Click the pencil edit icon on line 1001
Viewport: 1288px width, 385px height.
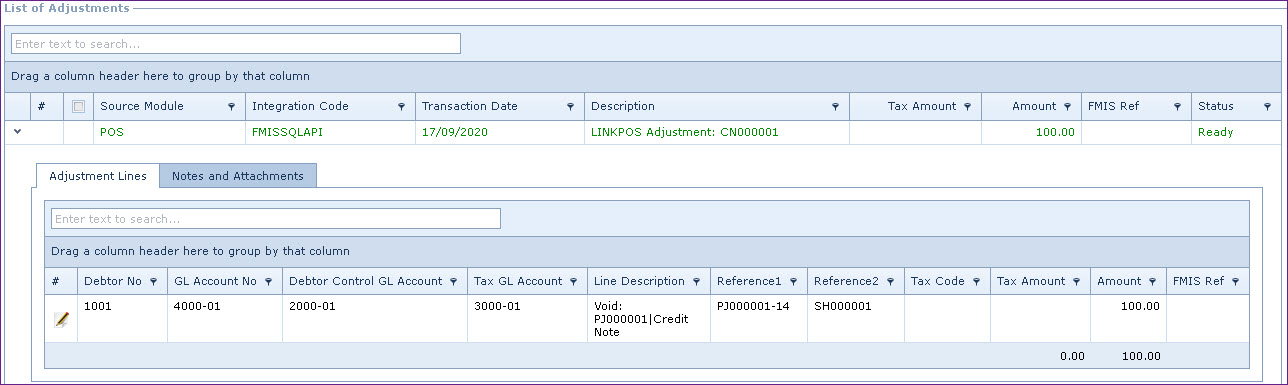[62, 320]
